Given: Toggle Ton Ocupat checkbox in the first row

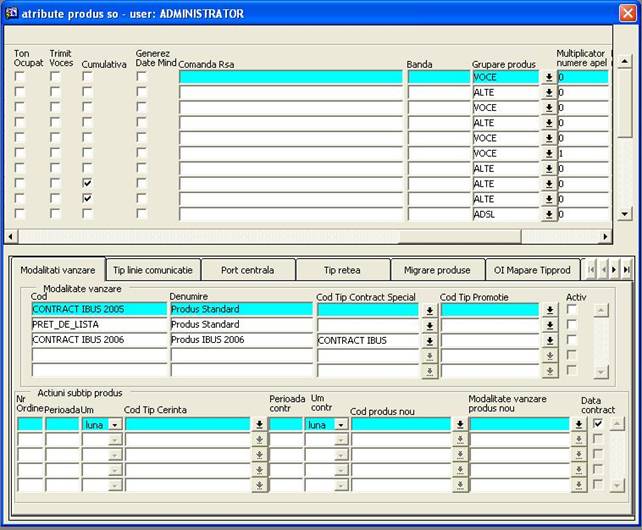Looking at the screenshot, I should coord(20,77).
